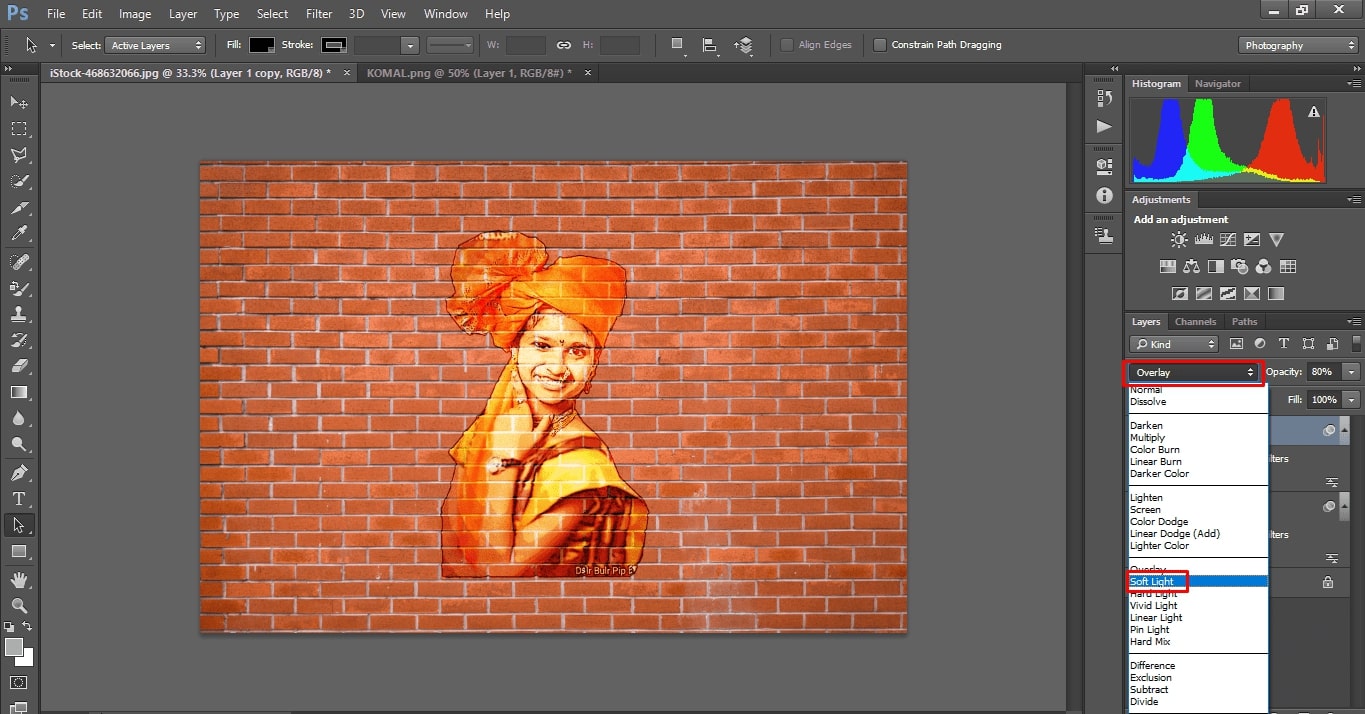Open the Active Layers select dropdown

(x=156, y=45)
